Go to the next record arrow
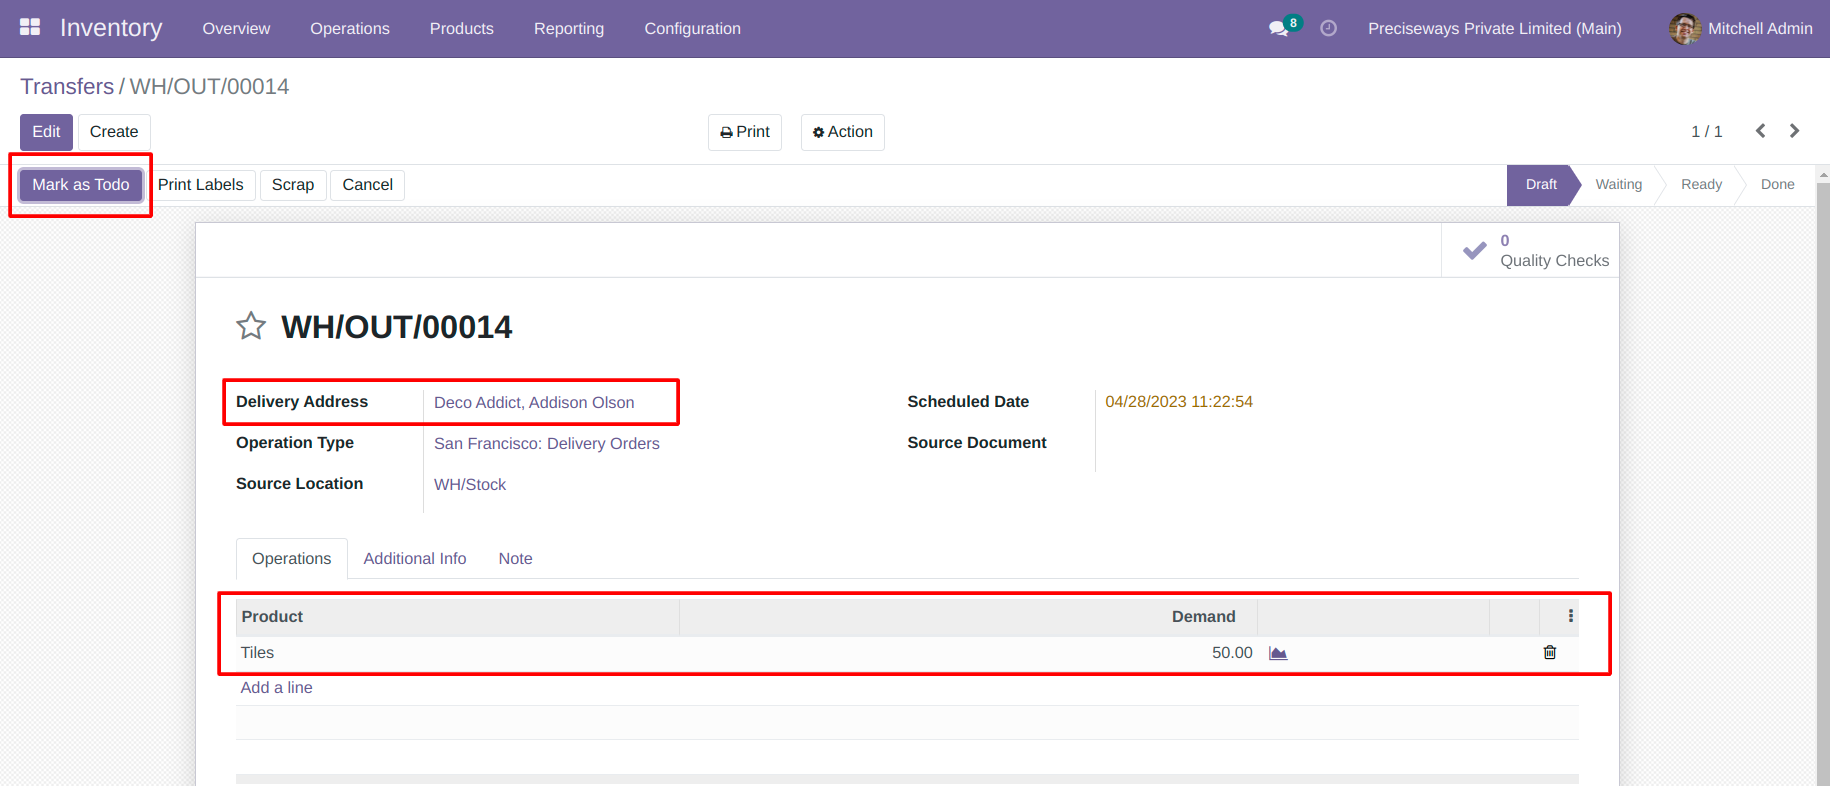Image resolution: width=1830 pixels, height=786 pixels. click(x=1795, y=131)
